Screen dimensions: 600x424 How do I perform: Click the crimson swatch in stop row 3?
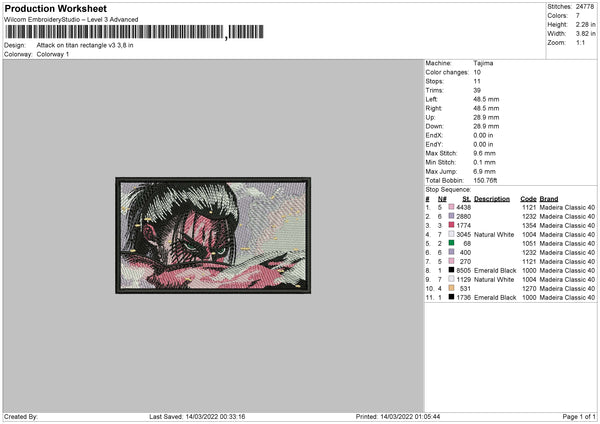tap(452, 225)
